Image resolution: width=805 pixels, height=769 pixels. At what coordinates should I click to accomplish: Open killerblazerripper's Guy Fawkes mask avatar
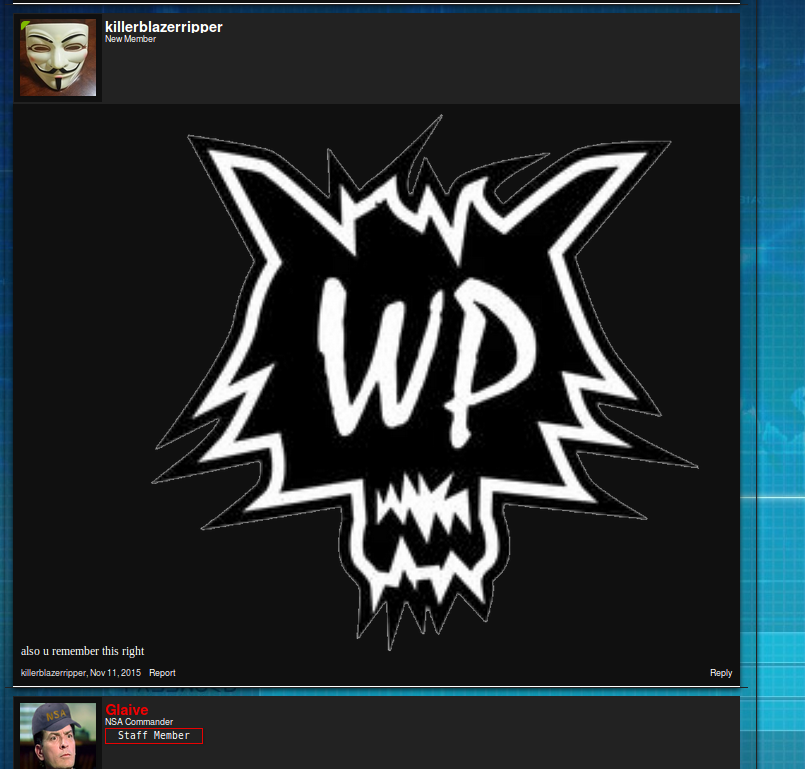tap(58, 57)
